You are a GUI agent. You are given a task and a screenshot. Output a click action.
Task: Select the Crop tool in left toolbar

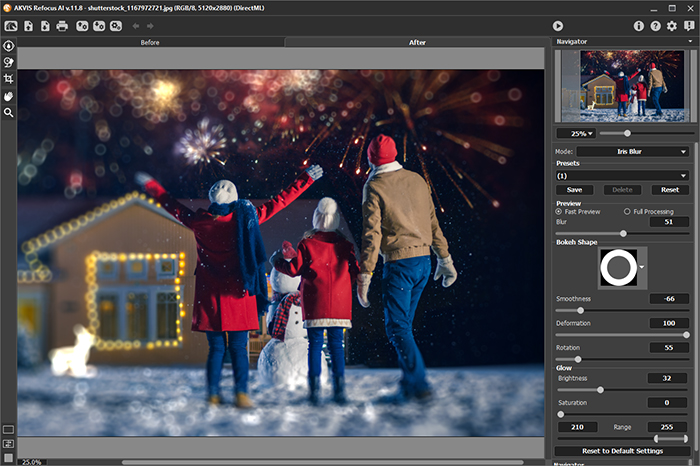tap(9, 78)
